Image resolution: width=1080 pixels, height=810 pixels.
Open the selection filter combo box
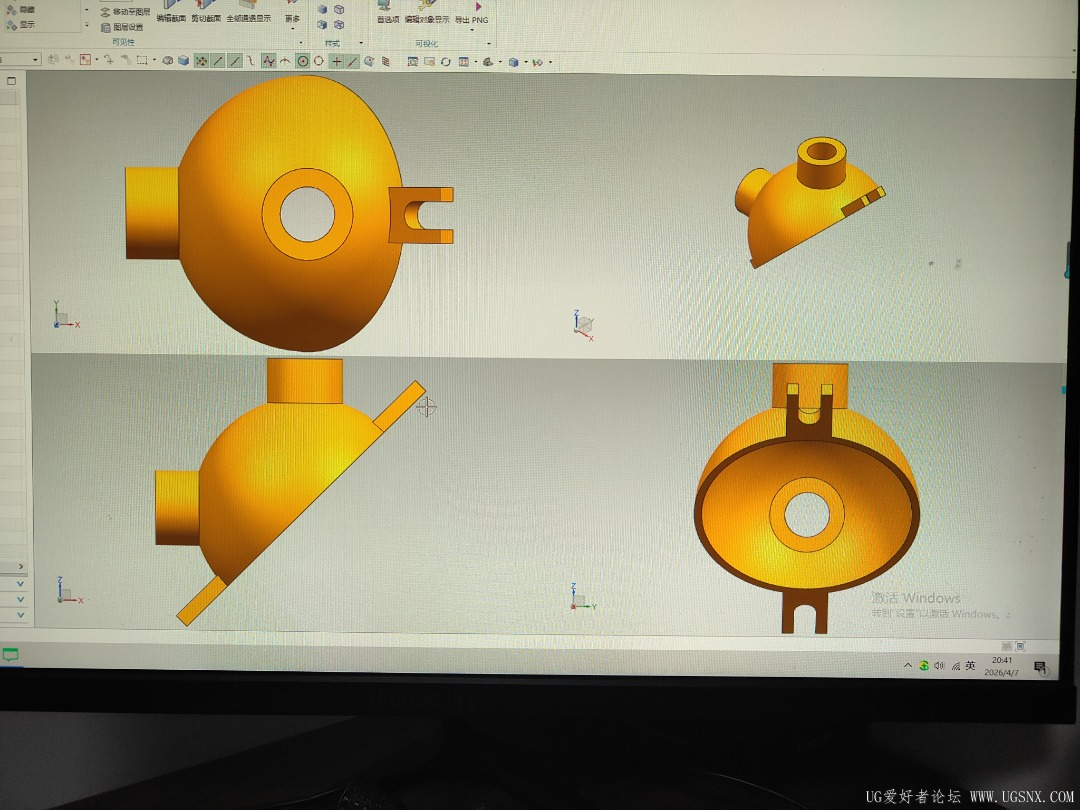[x=20, y=60]
